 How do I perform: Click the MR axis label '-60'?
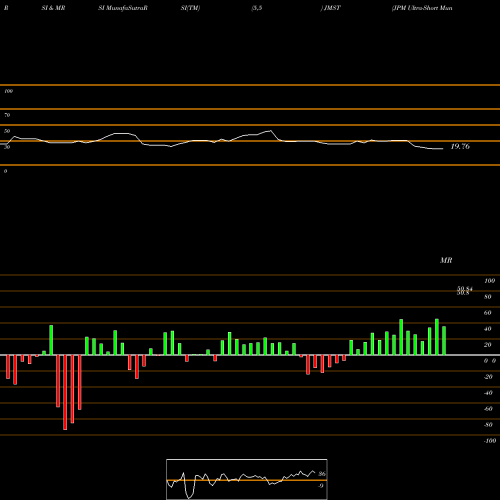coord(488,409)
